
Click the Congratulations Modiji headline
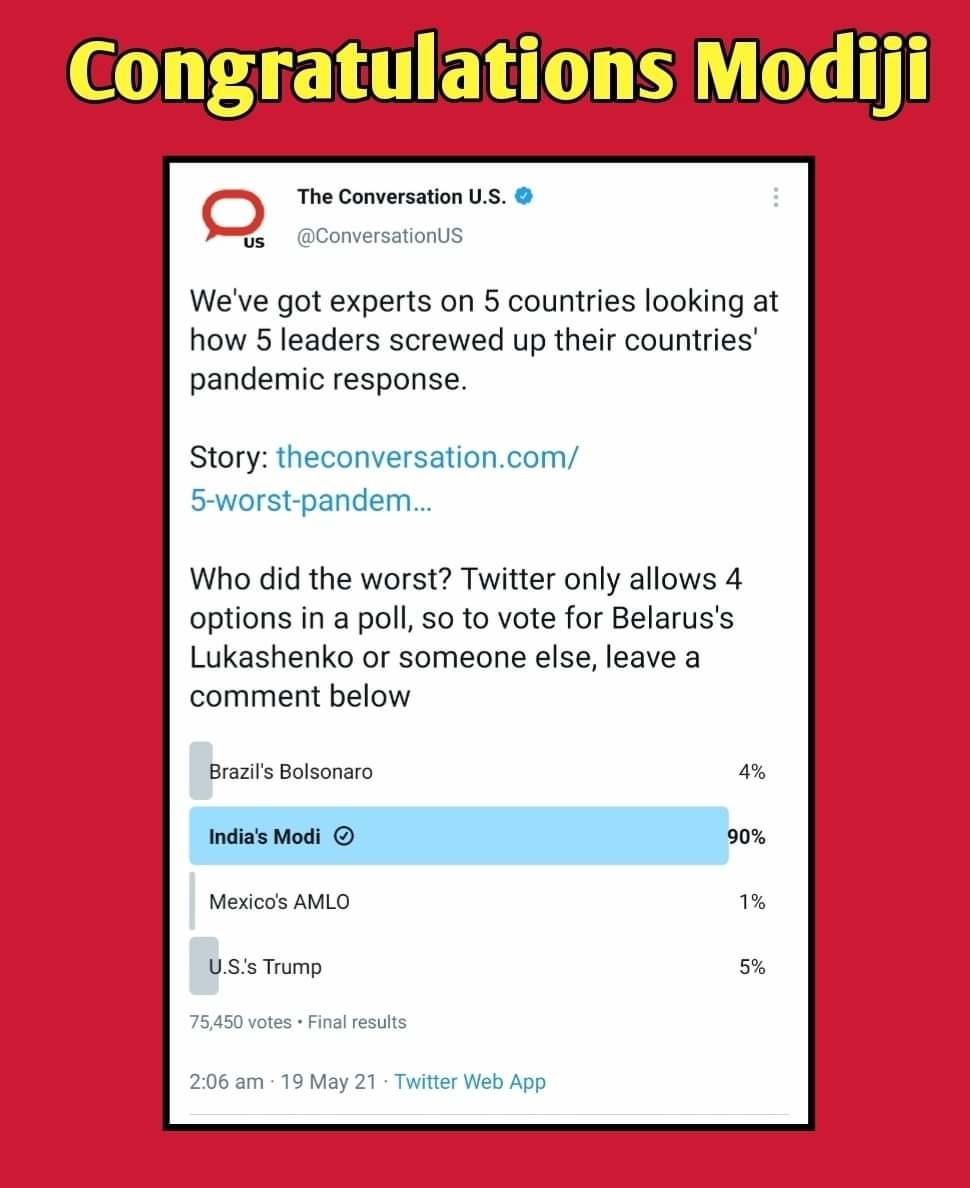tap(499, 70)
